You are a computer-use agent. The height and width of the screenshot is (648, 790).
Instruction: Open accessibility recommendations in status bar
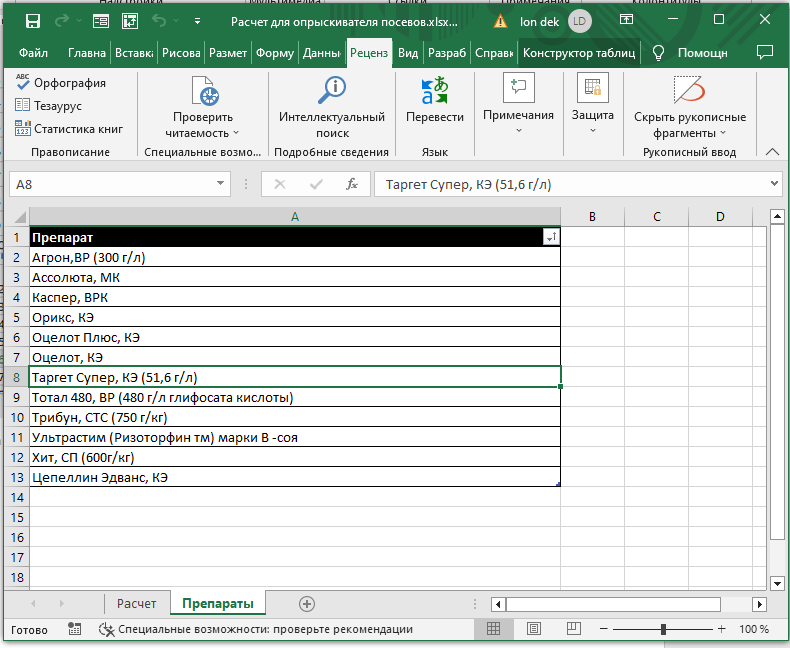(256, 629)
